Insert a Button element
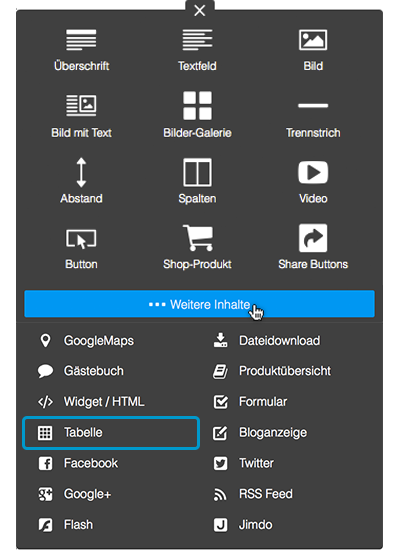Image resolution: width=400 pixels, height=550 pixels. (81, 249)
